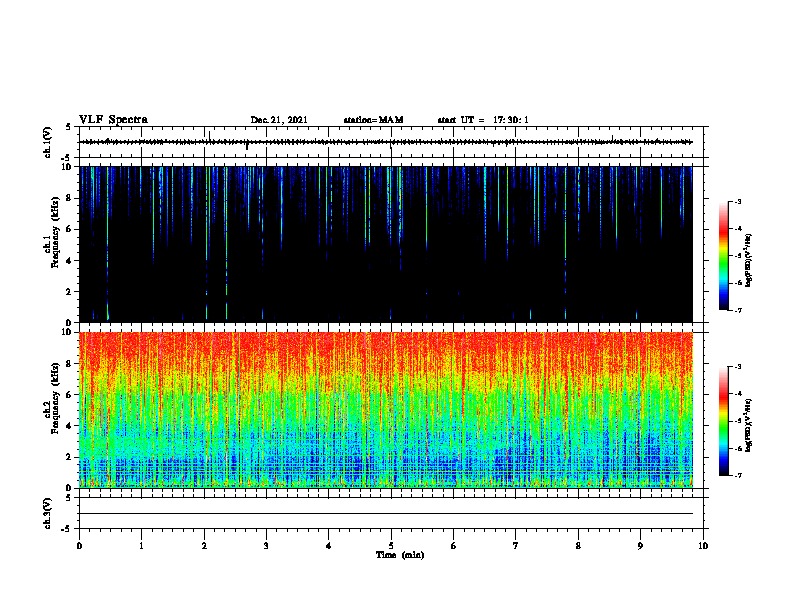792x612 pixels.
Task: Select the "start UT = 17:30: 1" text
Action: click(483, 120)
